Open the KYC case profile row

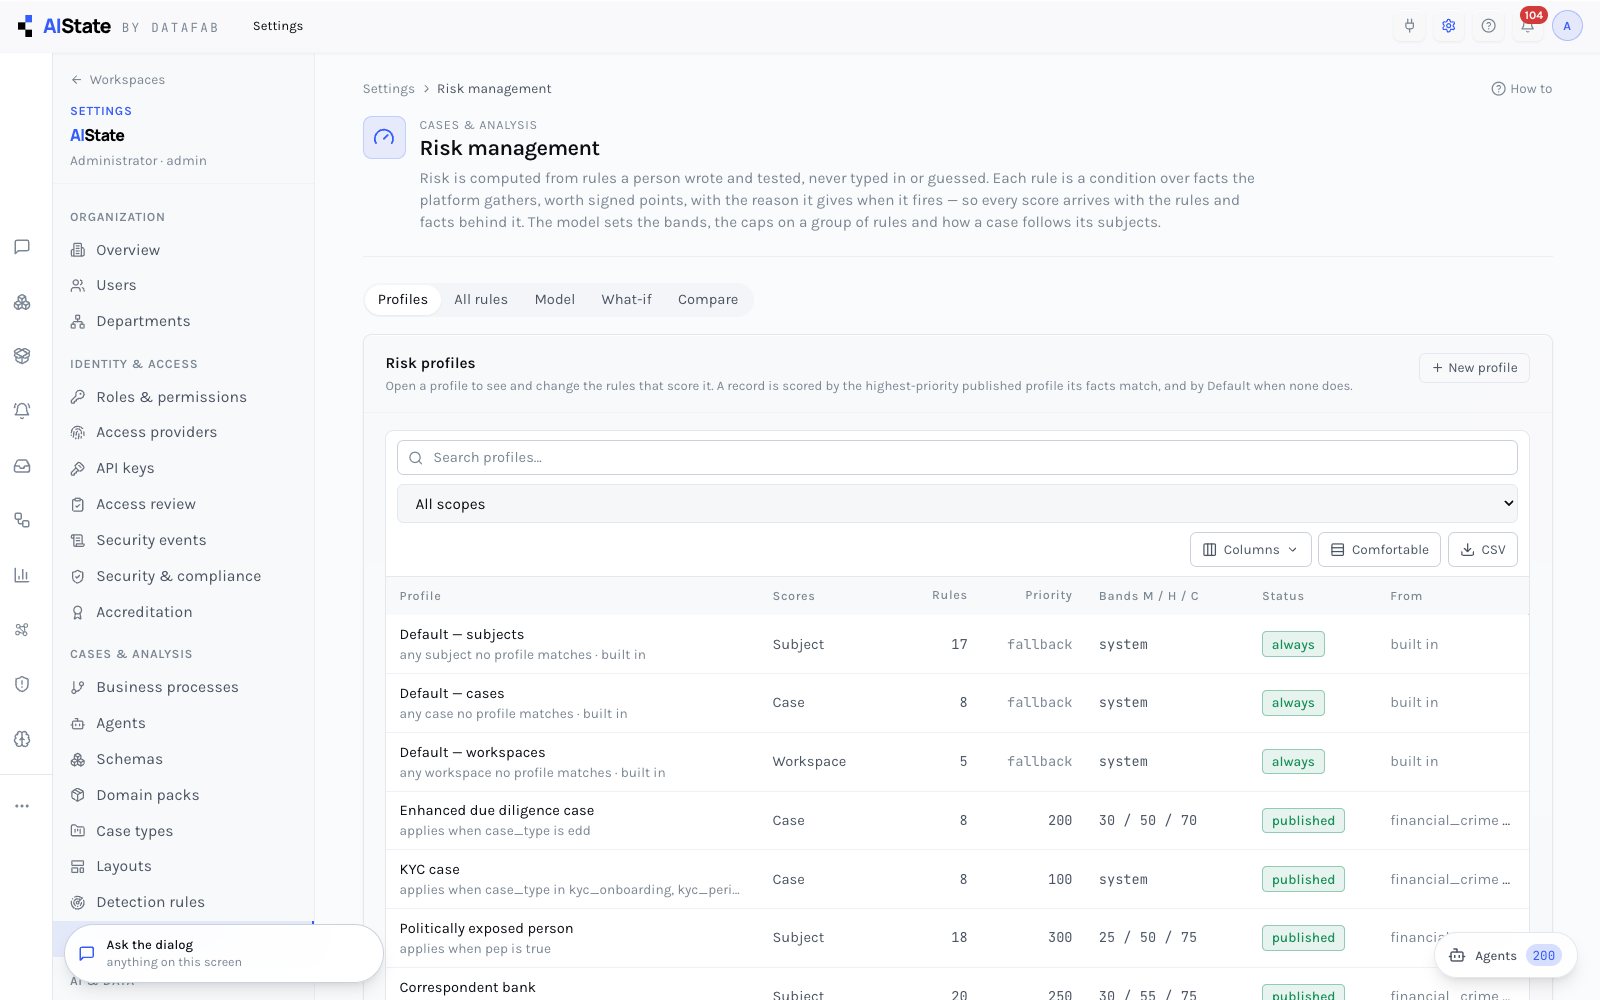957,879
